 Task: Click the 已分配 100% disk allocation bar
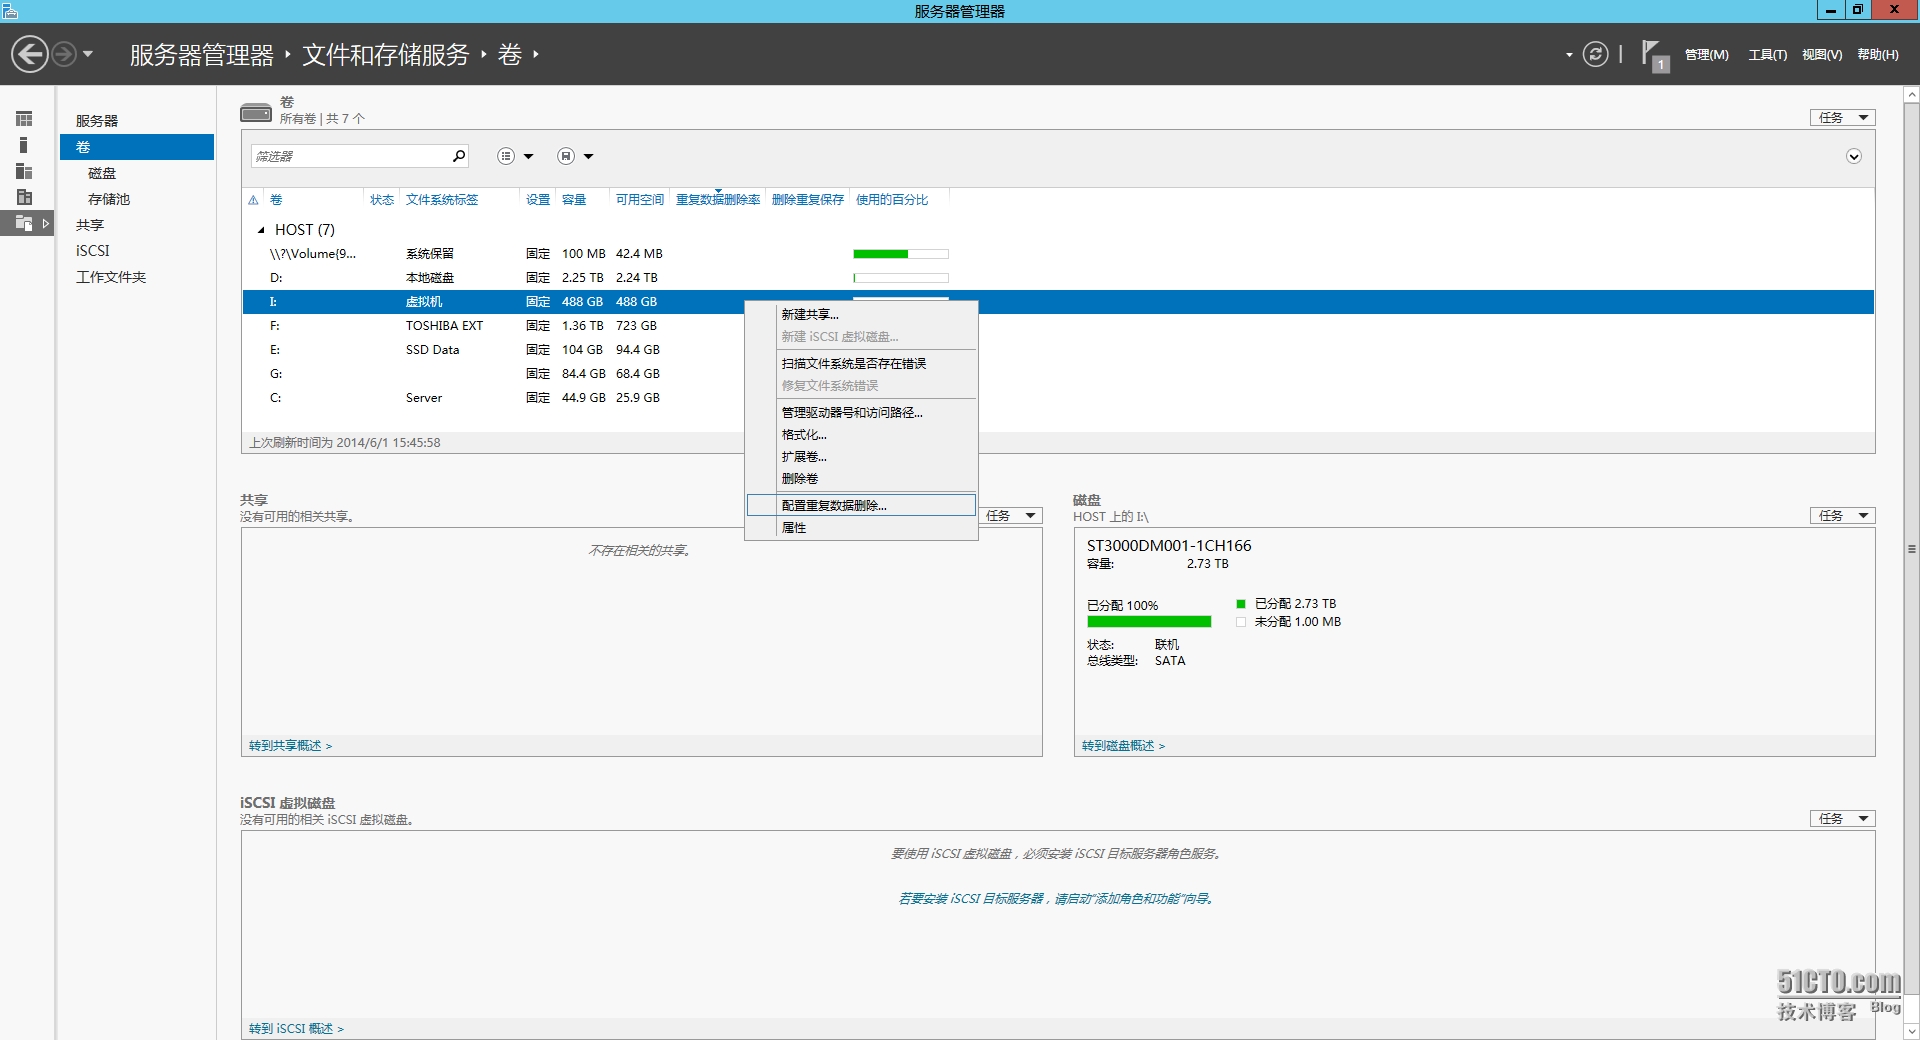tap(1149, 622)
